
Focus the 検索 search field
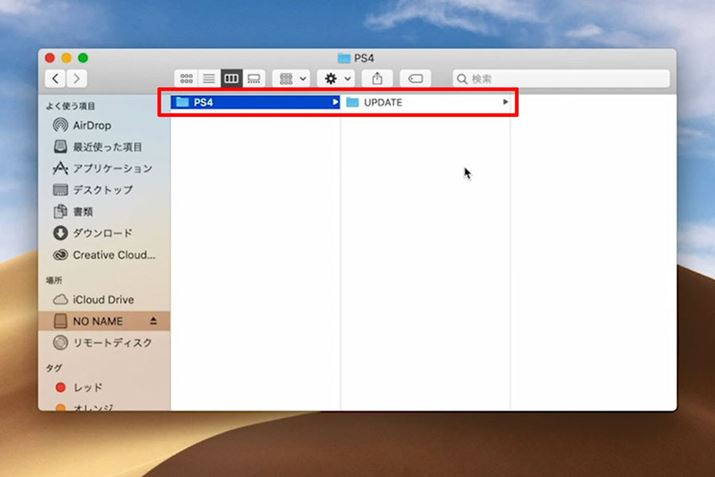tap(561, 79)
